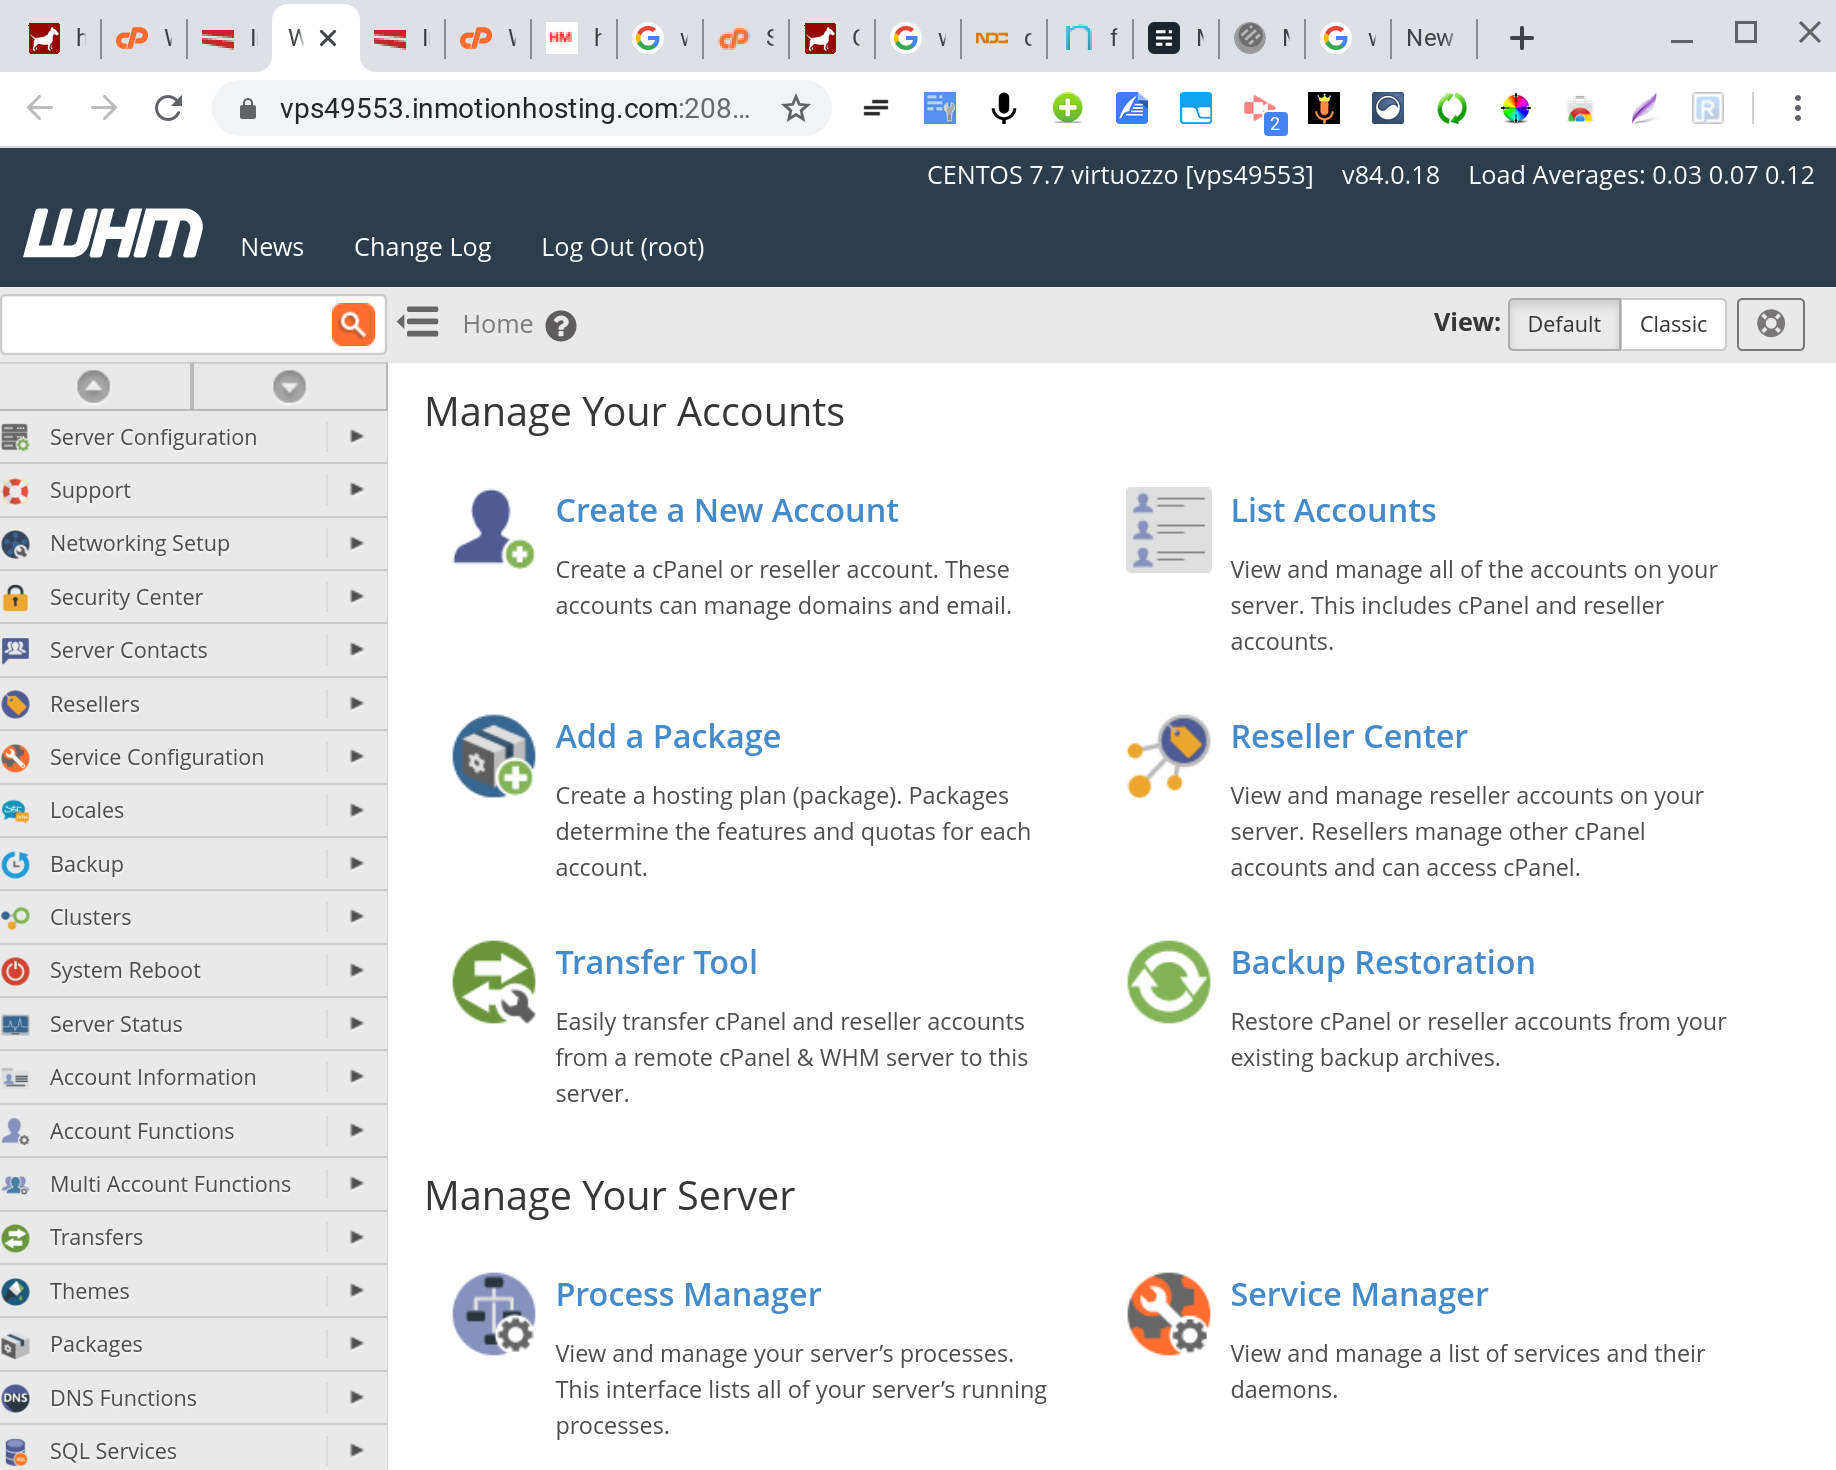Open Account Information in sidebar
The height and width of the screenshot is (1470, 1836).
[x=153, y=1077]
